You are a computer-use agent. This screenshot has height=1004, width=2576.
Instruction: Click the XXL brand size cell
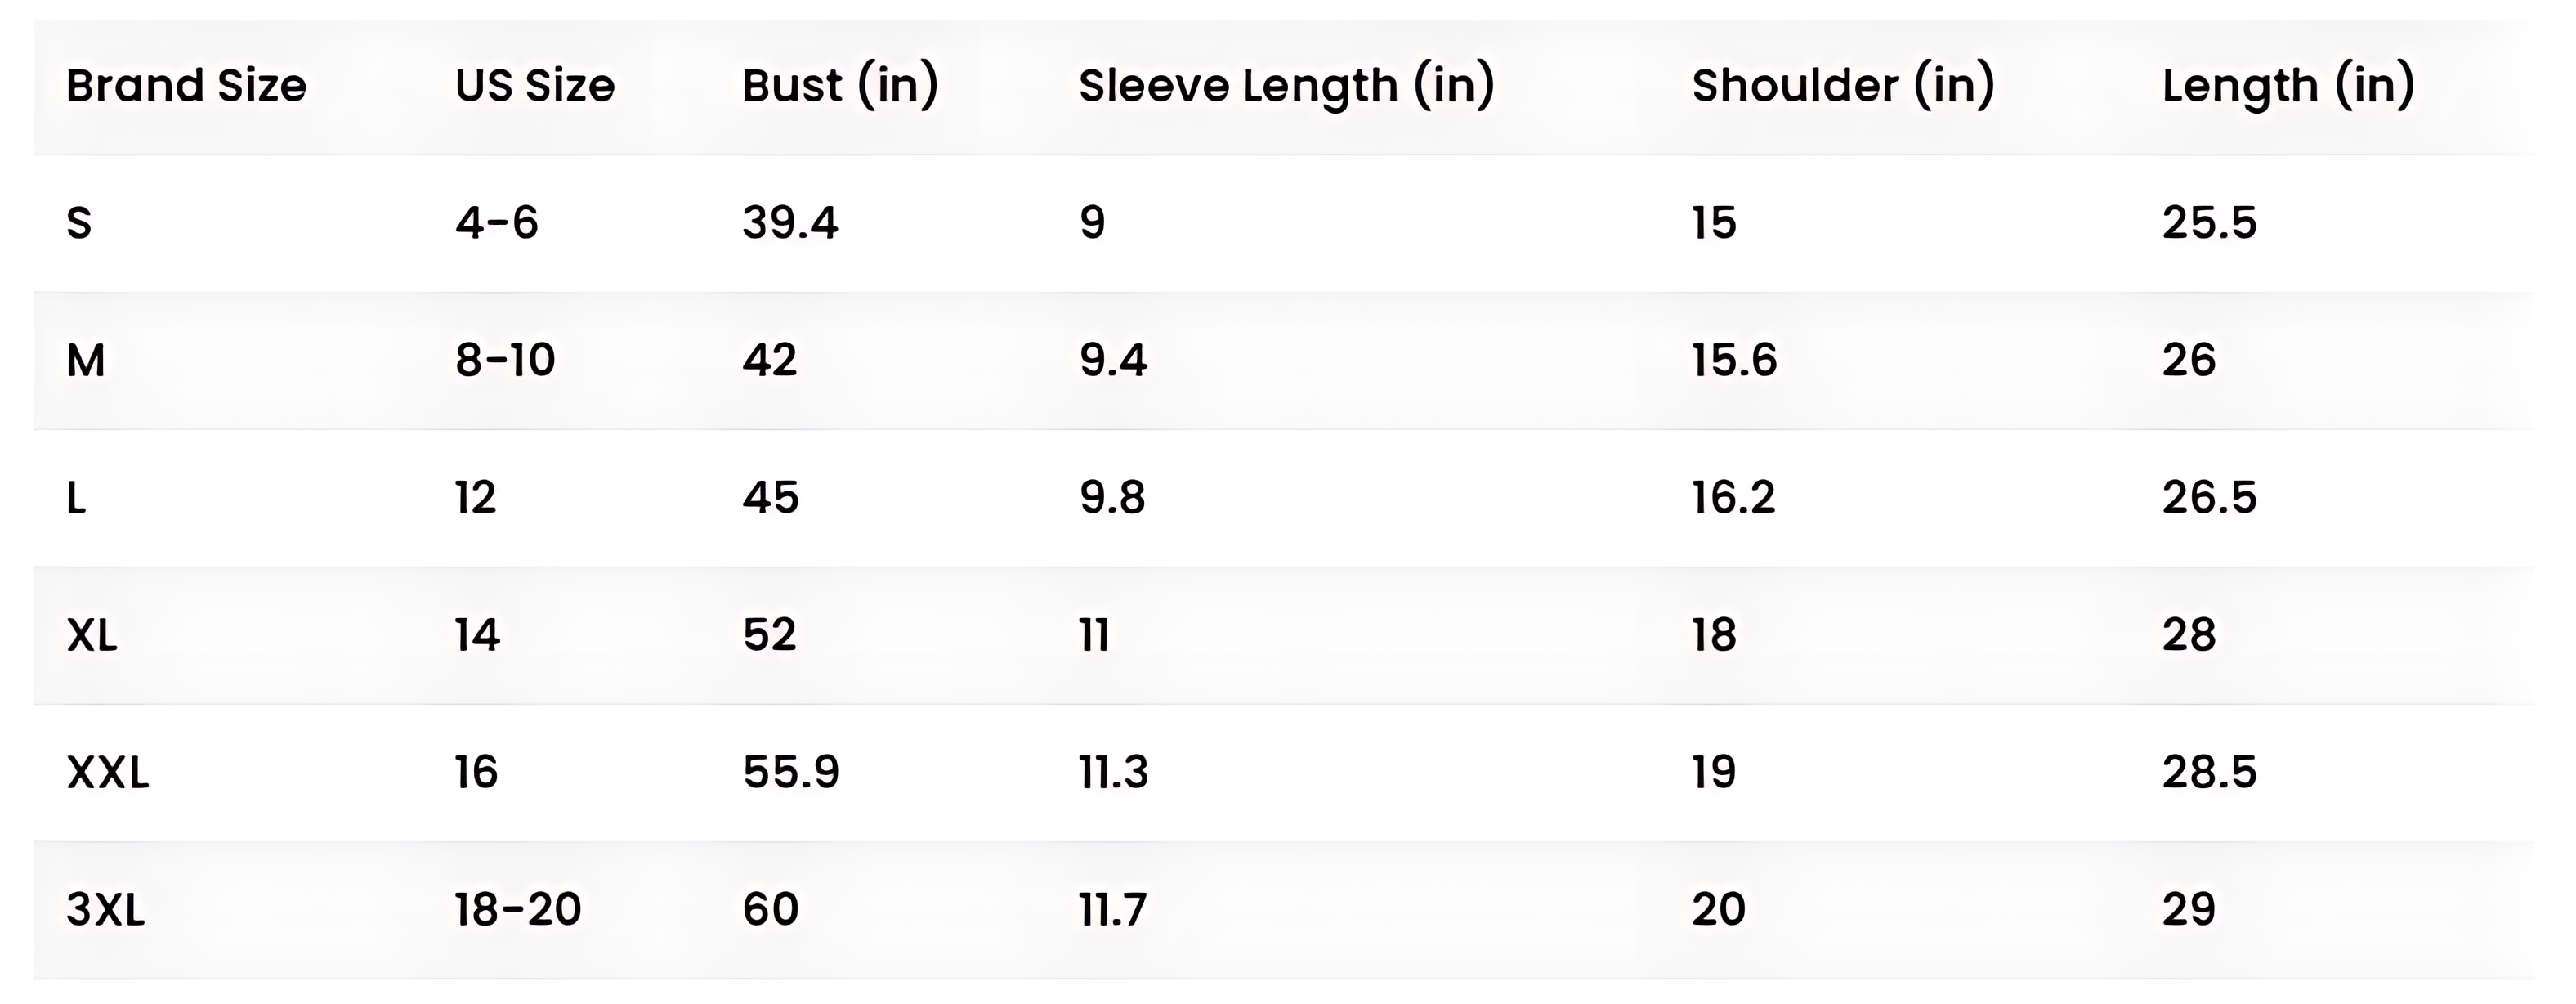tap(108, 772)
